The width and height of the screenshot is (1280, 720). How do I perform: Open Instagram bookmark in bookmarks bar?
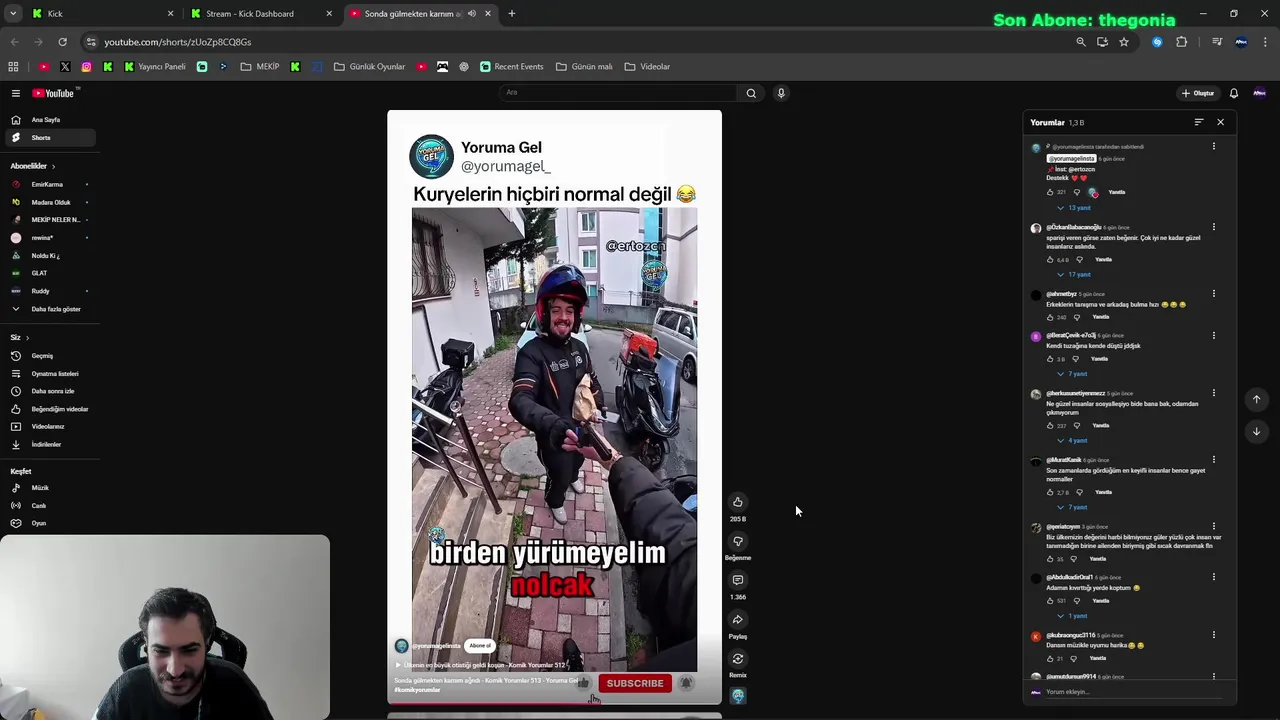(x=87, y=67)
